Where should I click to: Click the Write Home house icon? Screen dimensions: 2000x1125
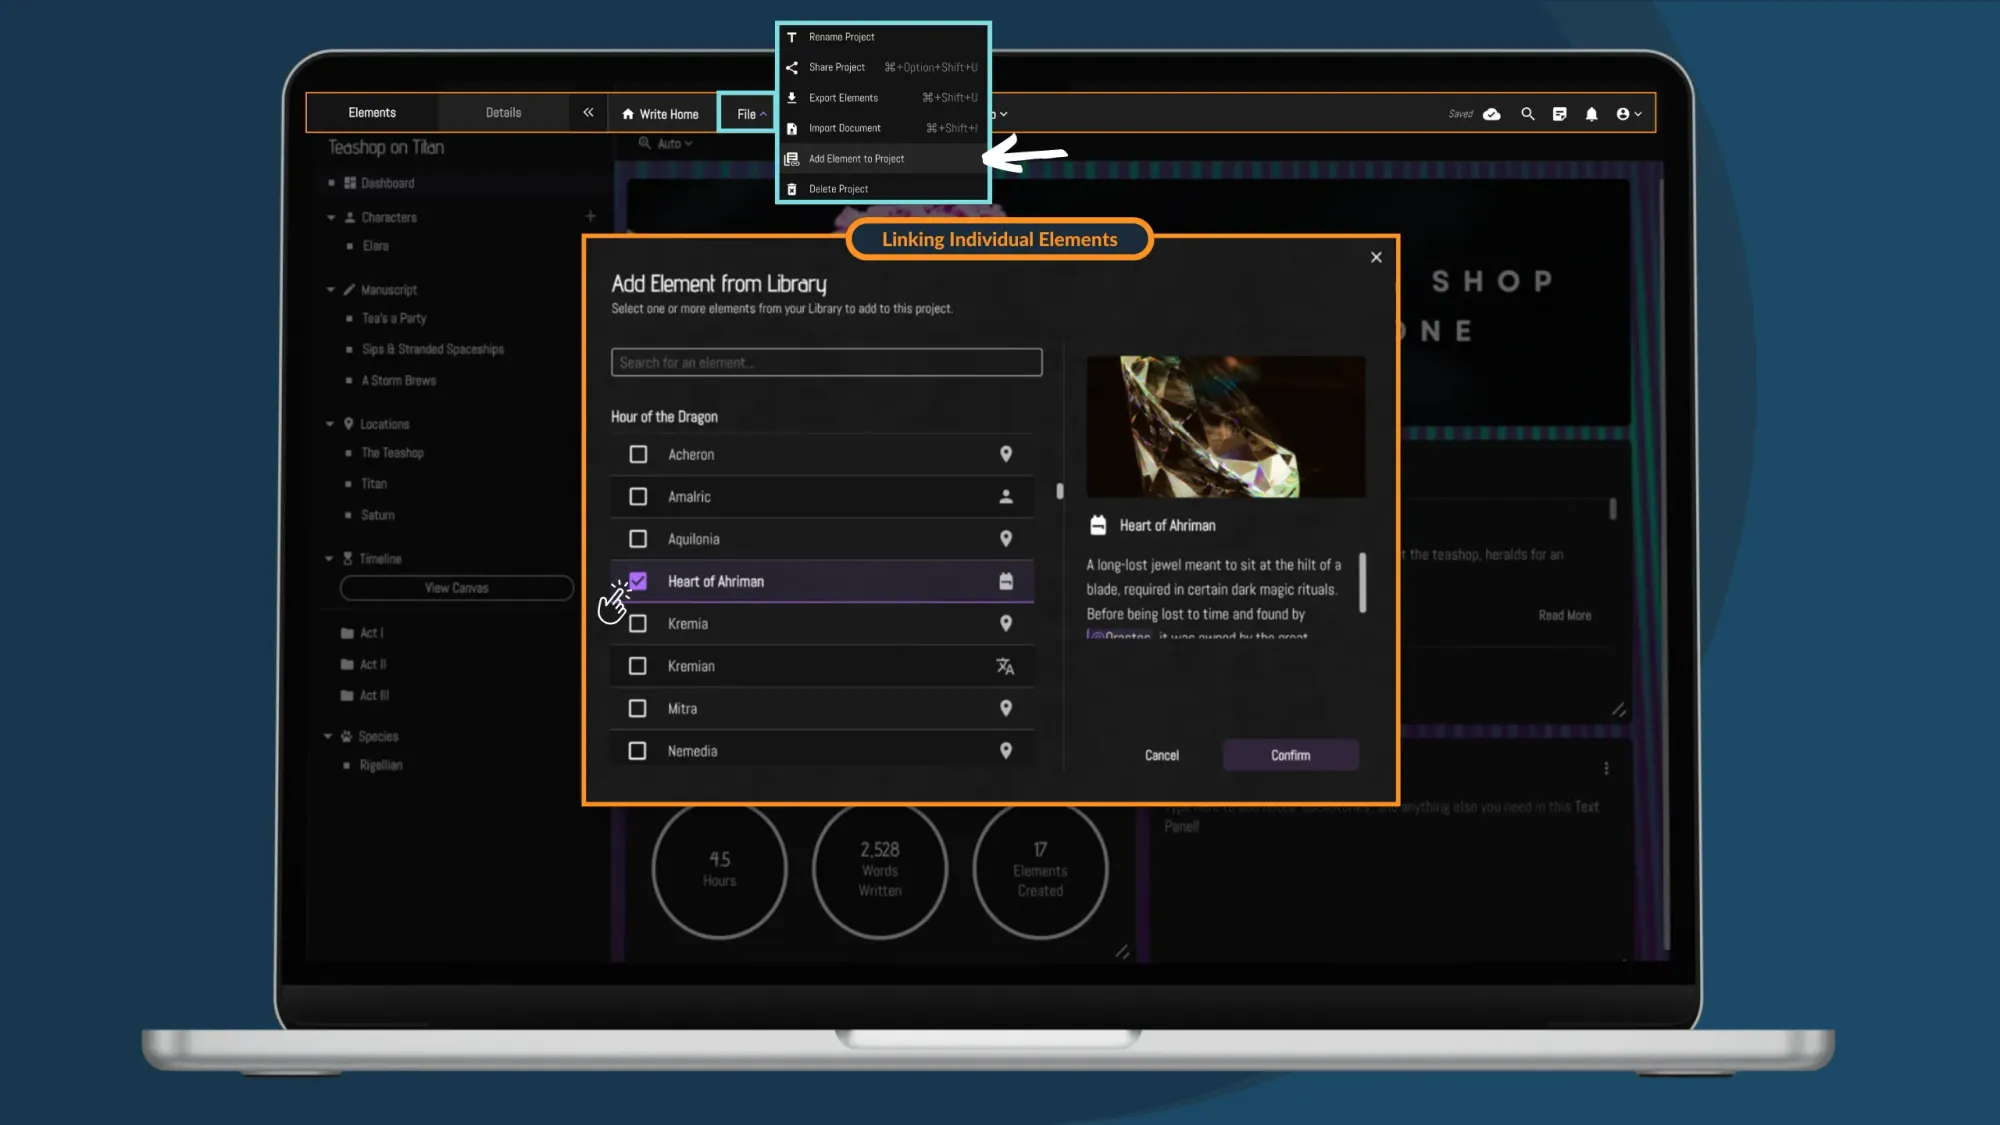pyautogui.click(x=628, y=113)
